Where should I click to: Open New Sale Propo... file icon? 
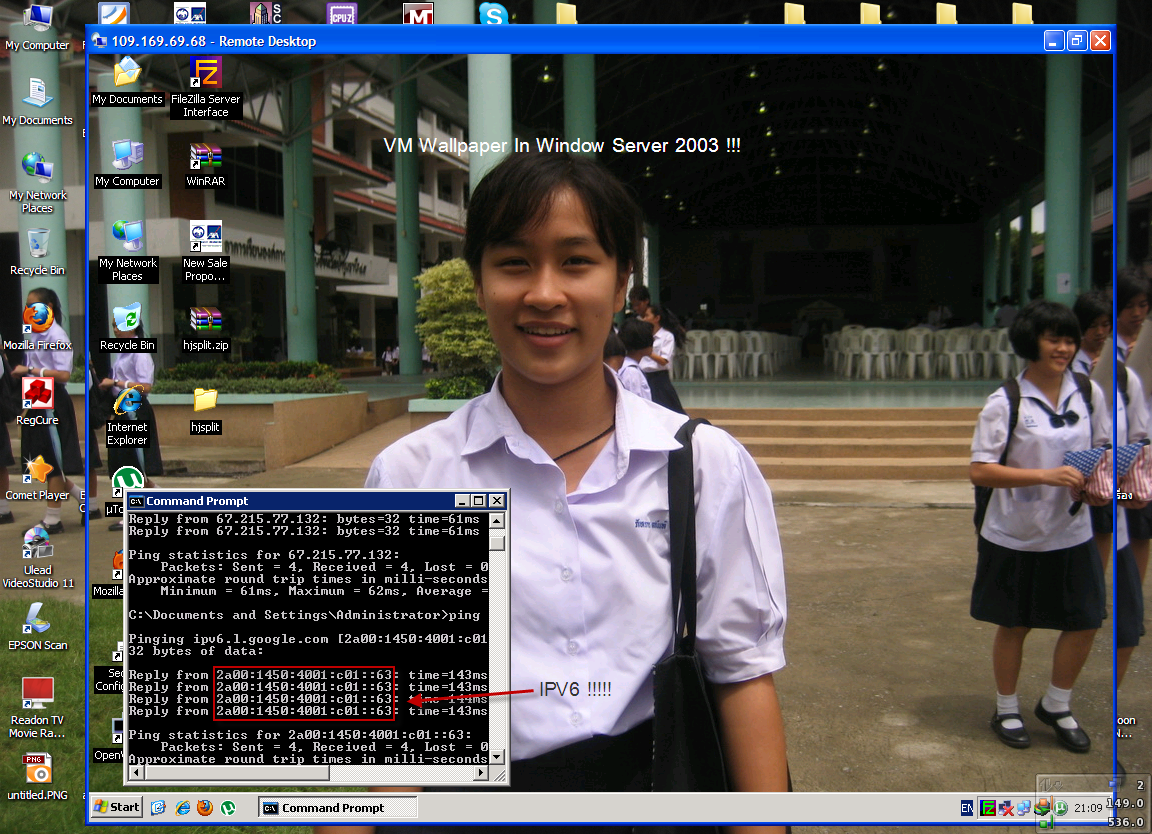[x=206, y=251]
